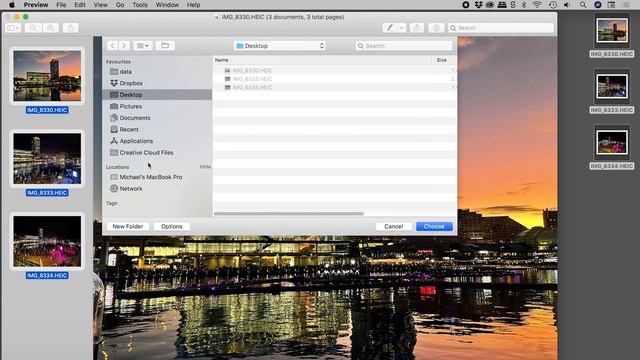Click the file dialog Search field

click(x=404, y=46)
